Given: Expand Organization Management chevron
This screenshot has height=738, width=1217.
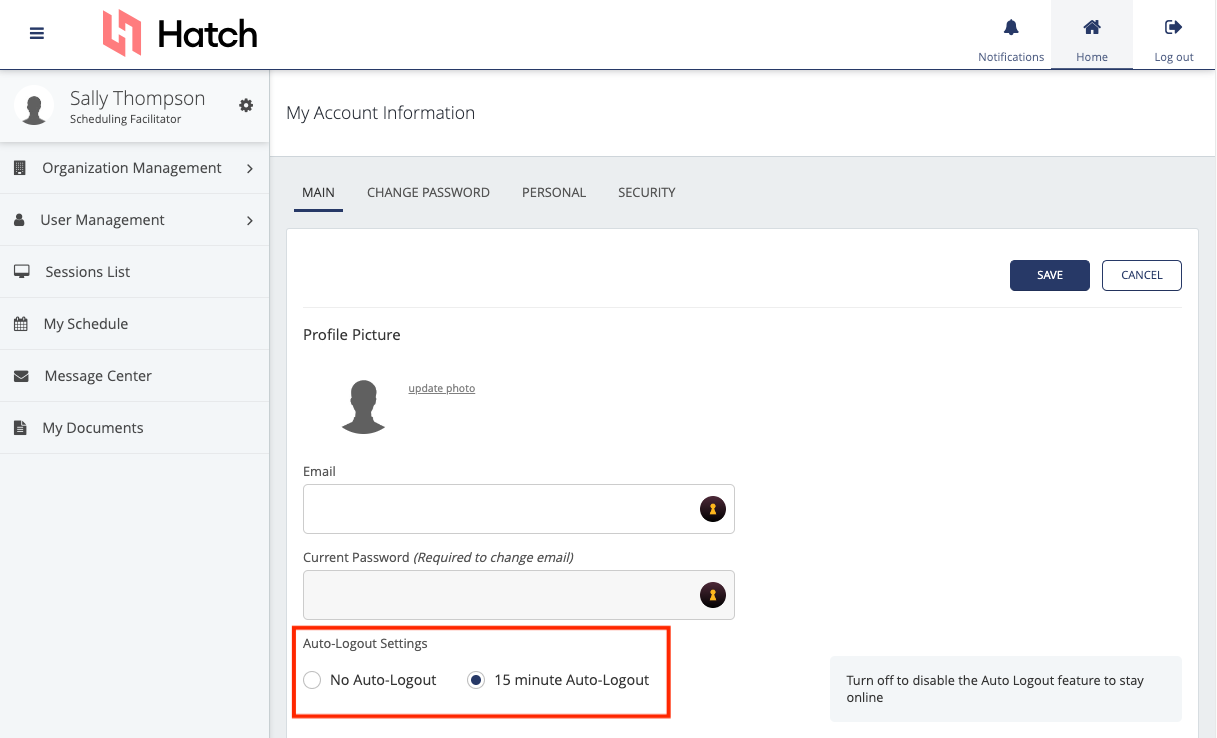Looking at the screenshot, I should [250, 168].
